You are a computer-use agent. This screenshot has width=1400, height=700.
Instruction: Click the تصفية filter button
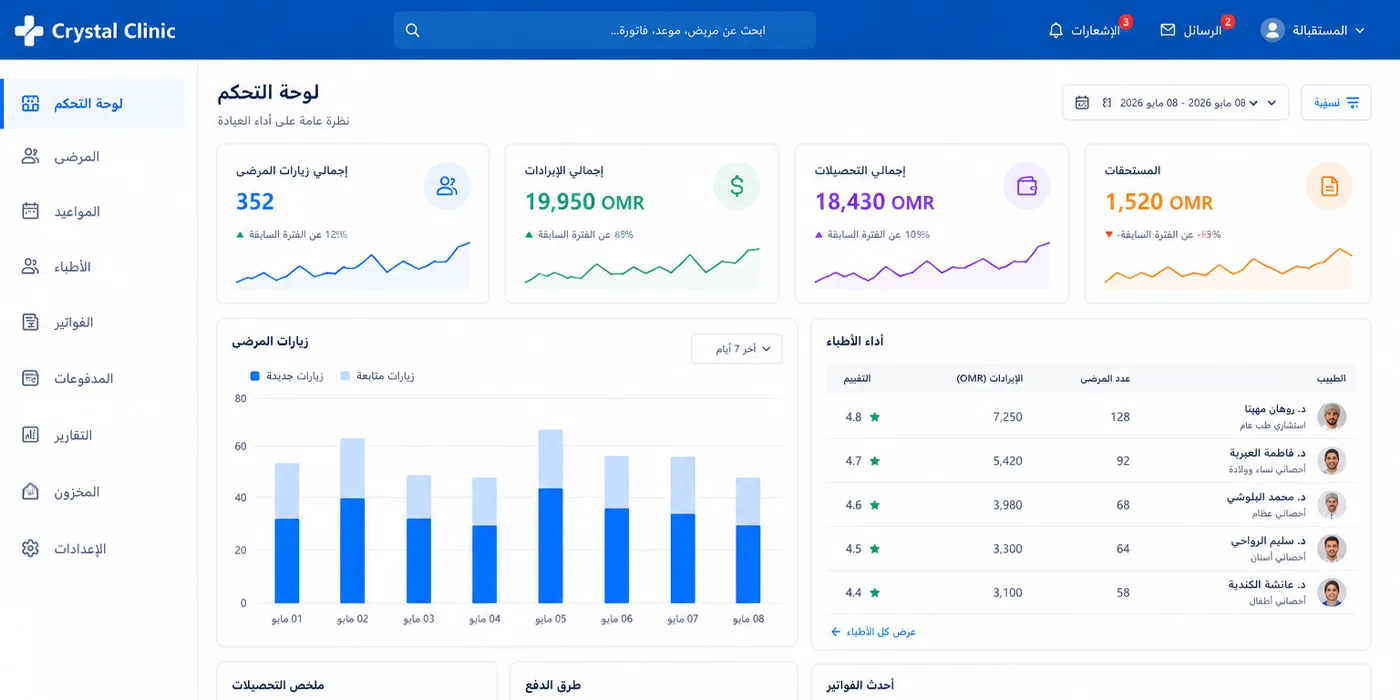coord(1336,103)
